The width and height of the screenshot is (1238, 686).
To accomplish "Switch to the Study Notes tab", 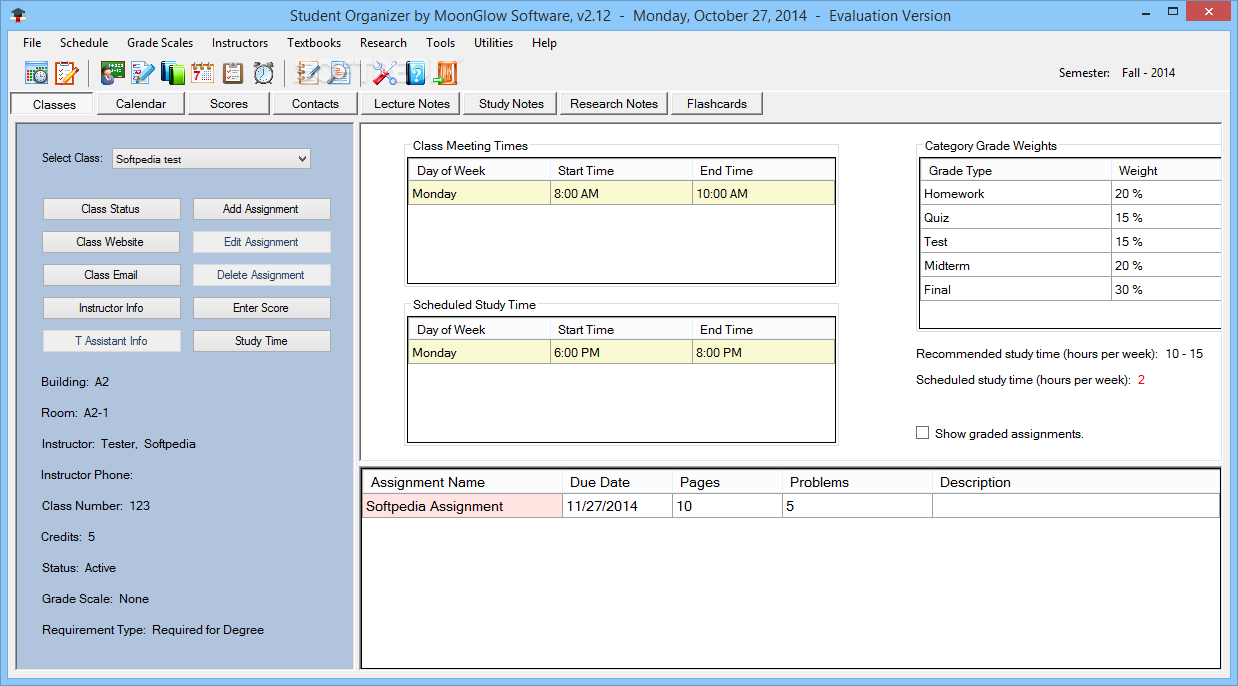I will [511, 103].
